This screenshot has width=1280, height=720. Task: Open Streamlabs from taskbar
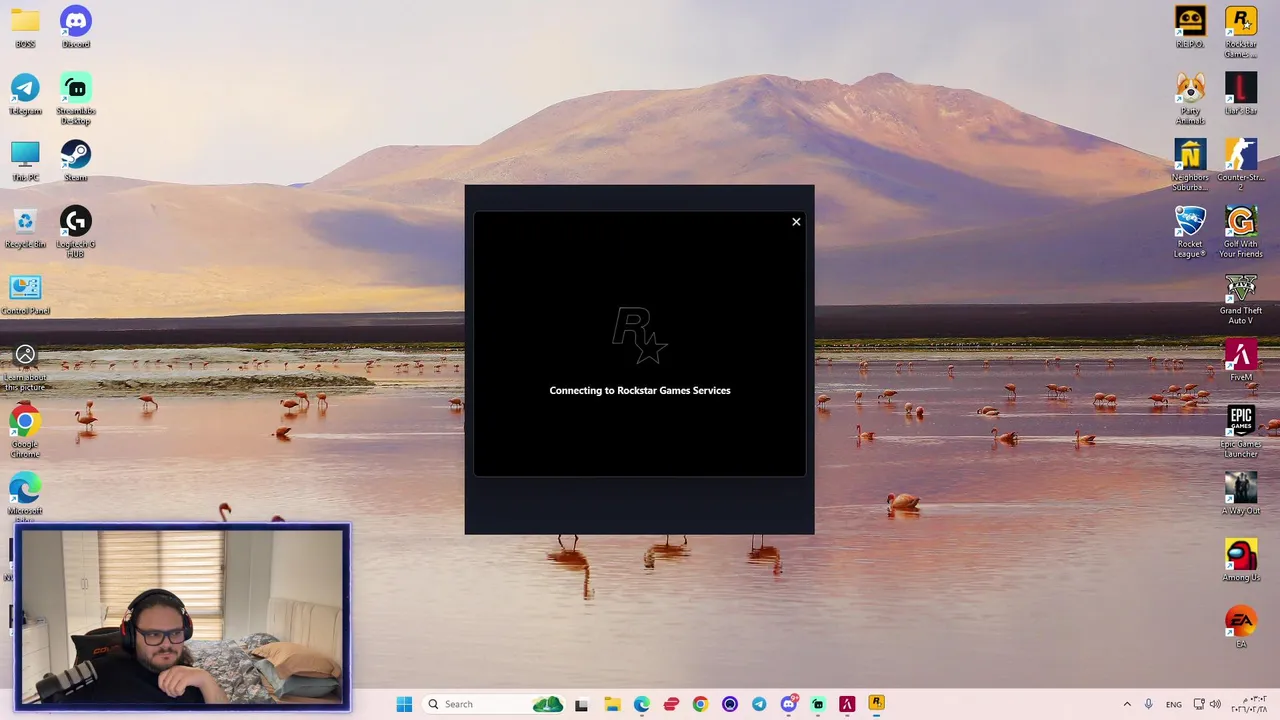[818, 704]
